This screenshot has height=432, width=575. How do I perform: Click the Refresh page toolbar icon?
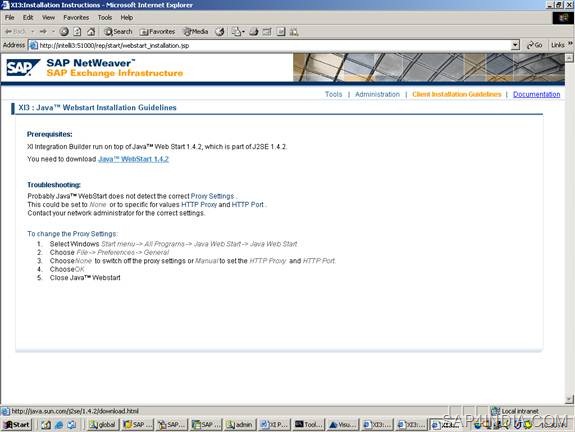pos(77,32)
